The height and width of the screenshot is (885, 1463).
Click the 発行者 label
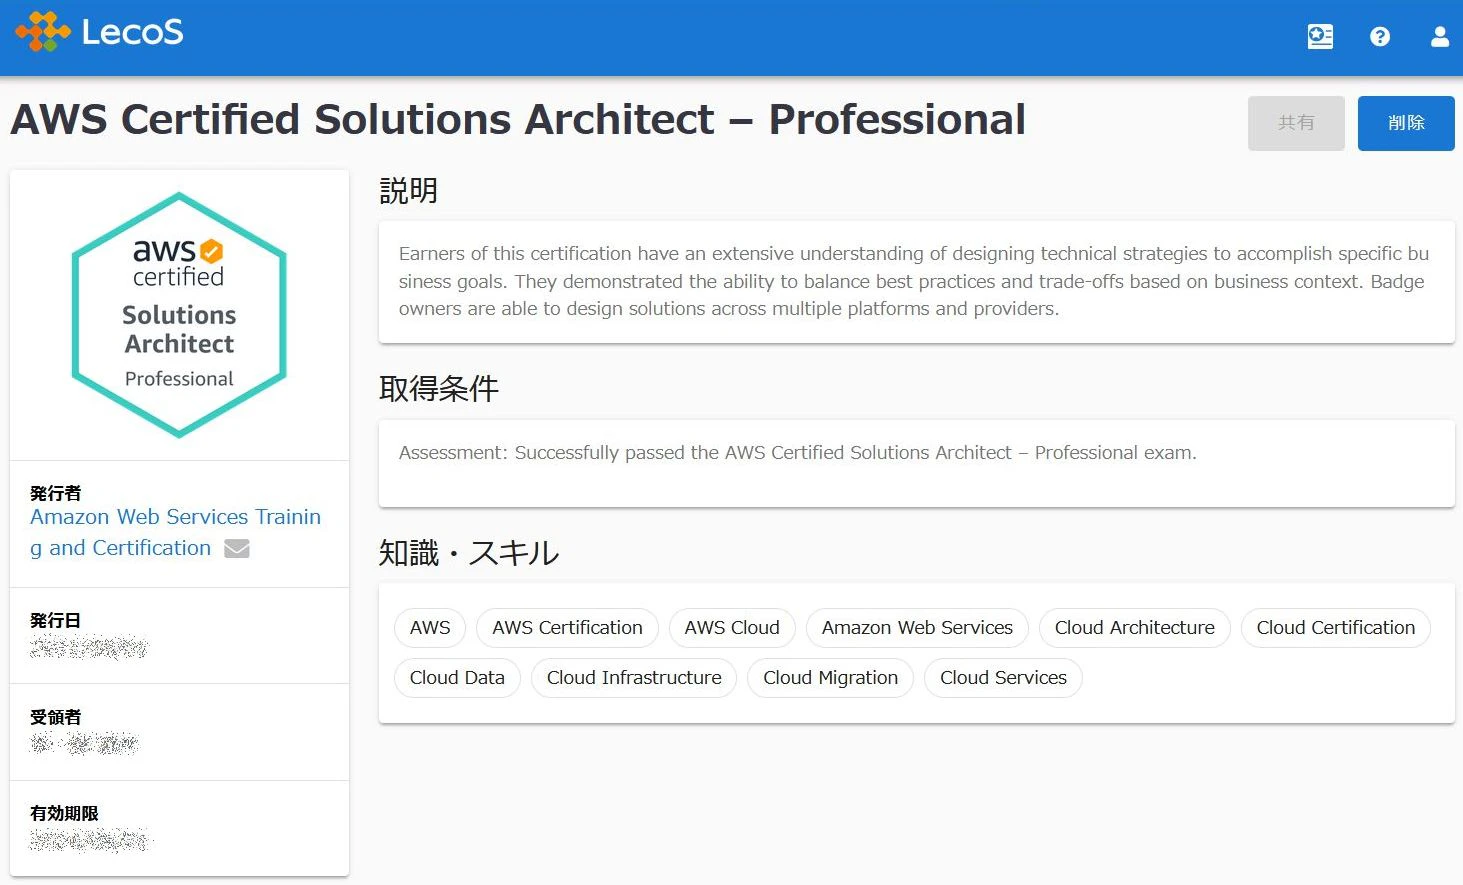click(56, 493)
